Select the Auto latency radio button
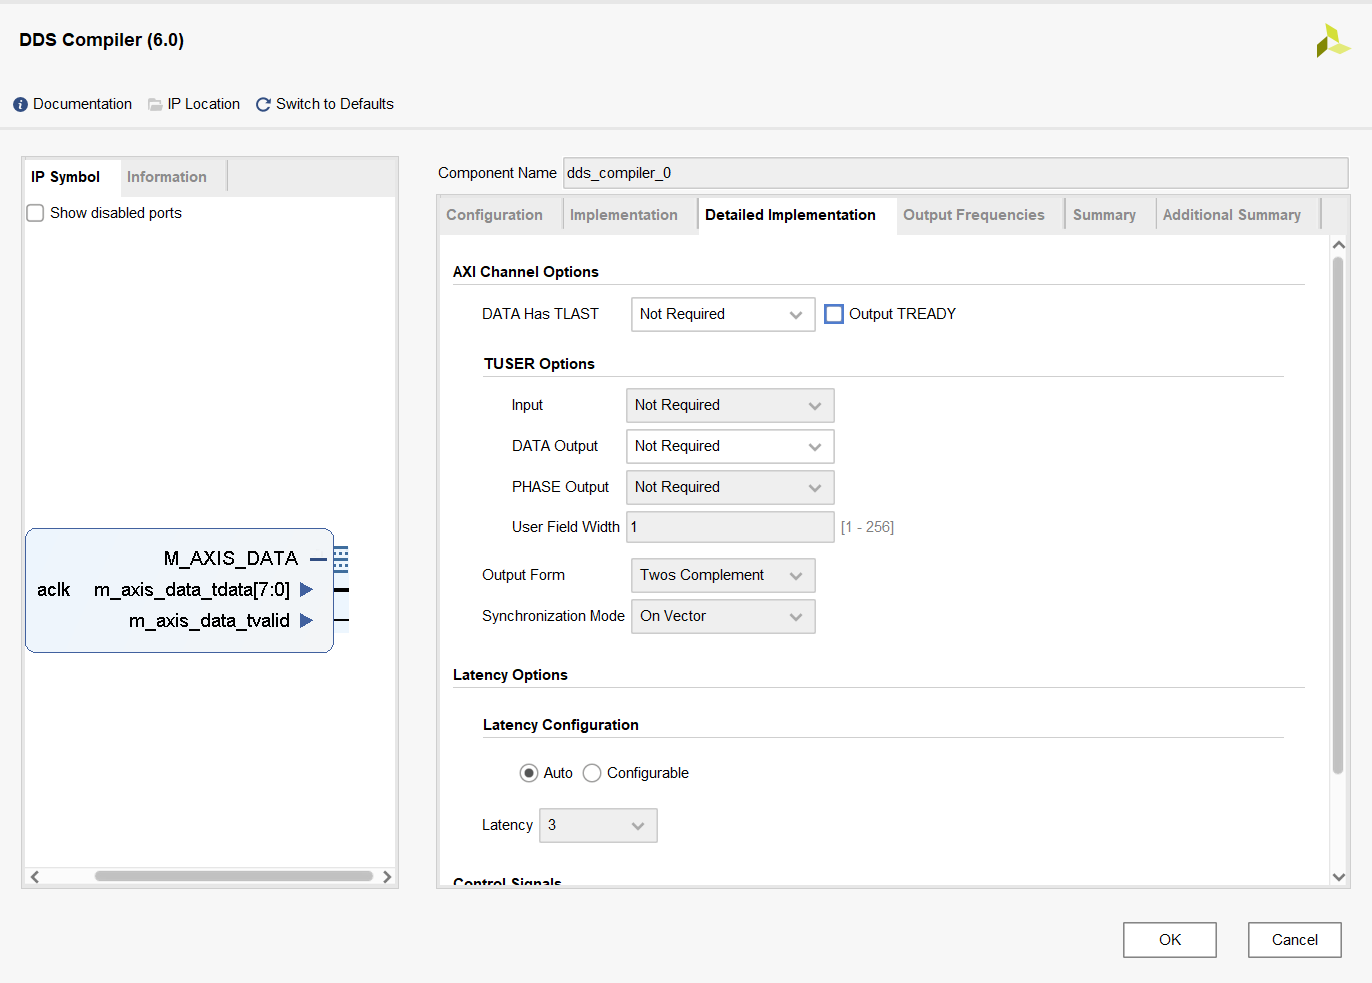 point(529,773)
